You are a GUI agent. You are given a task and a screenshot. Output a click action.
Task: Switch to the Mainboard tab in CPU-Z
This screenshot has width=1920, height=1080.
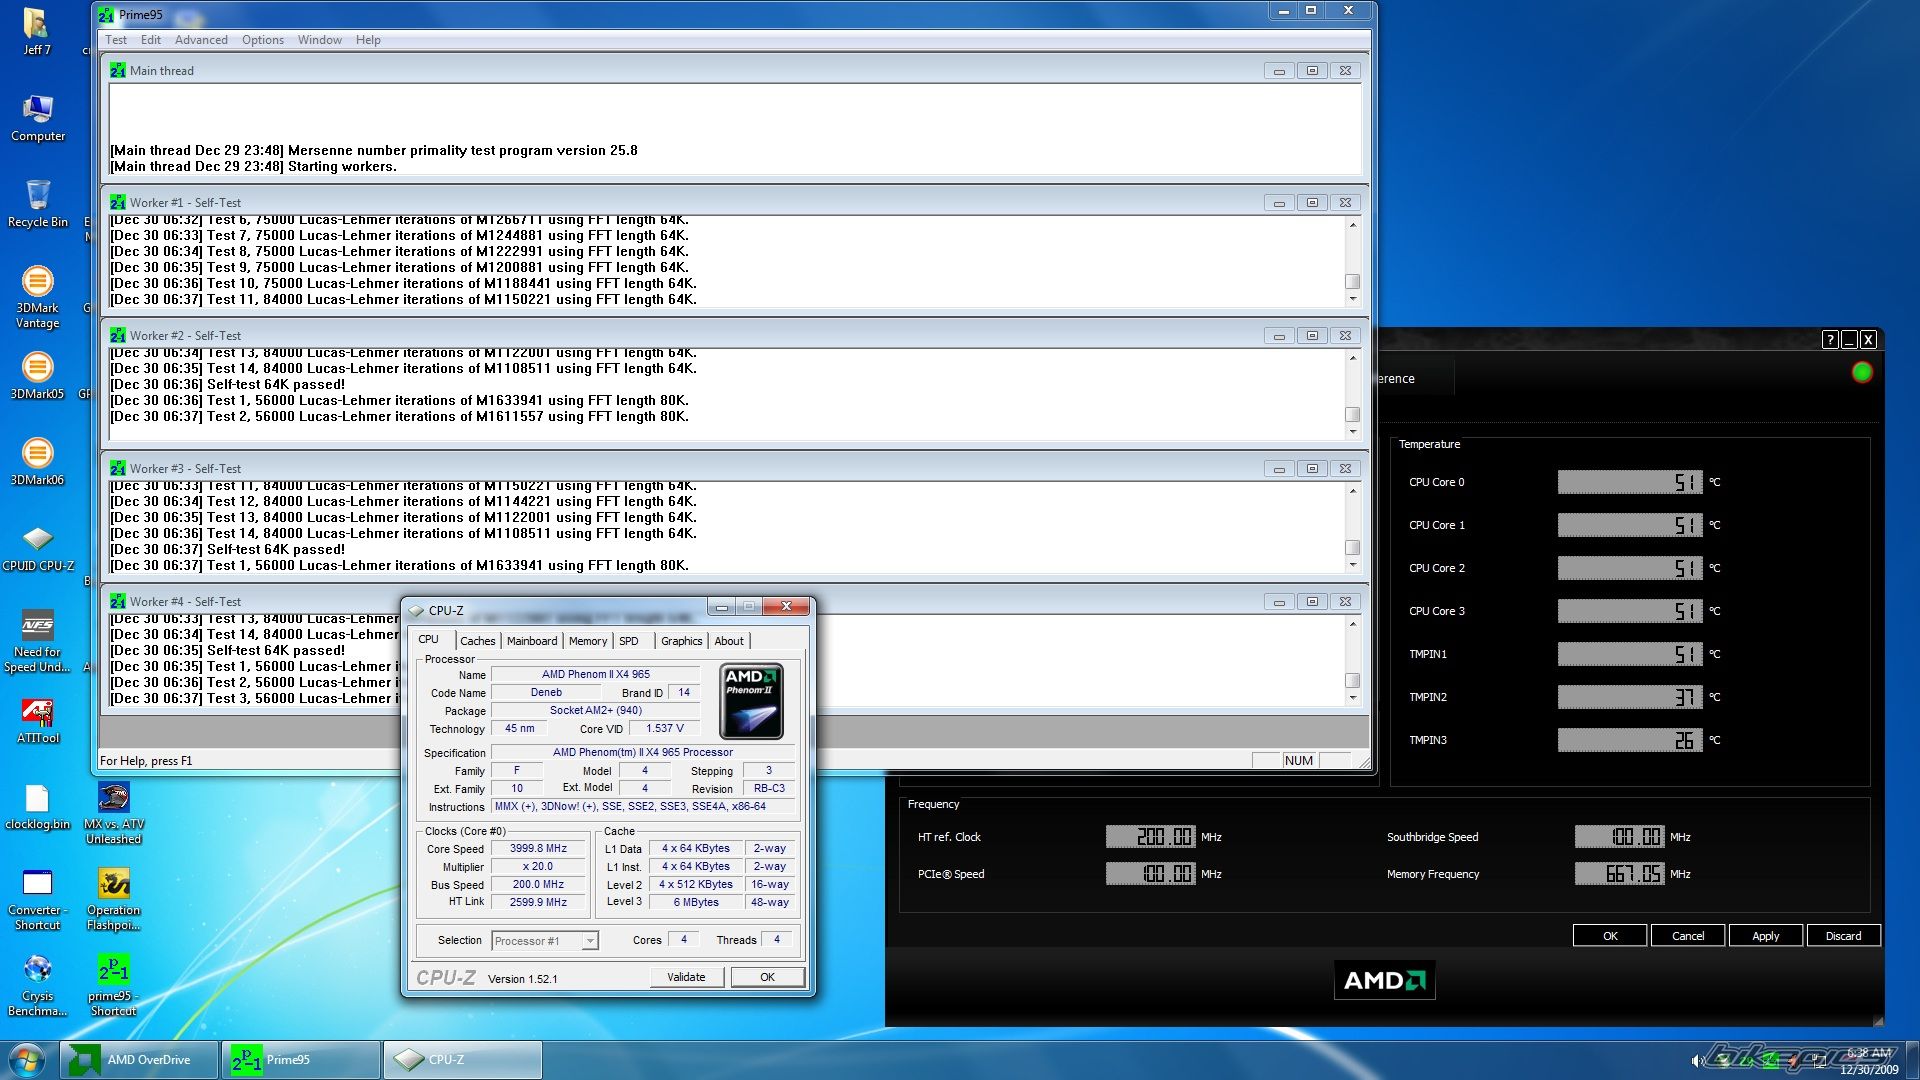(531, 641)
